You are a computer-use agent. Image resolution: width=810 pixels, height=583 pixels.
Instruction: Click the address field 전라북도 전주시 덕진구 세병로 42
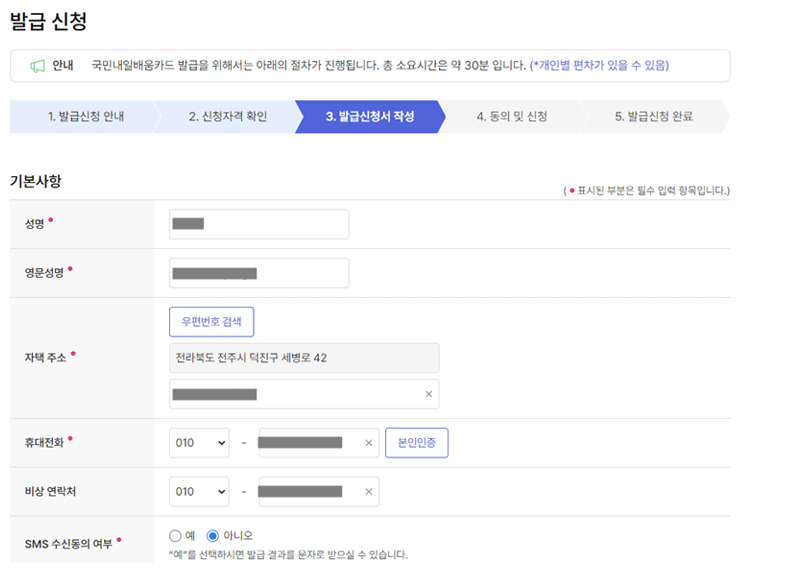[304, 358]
